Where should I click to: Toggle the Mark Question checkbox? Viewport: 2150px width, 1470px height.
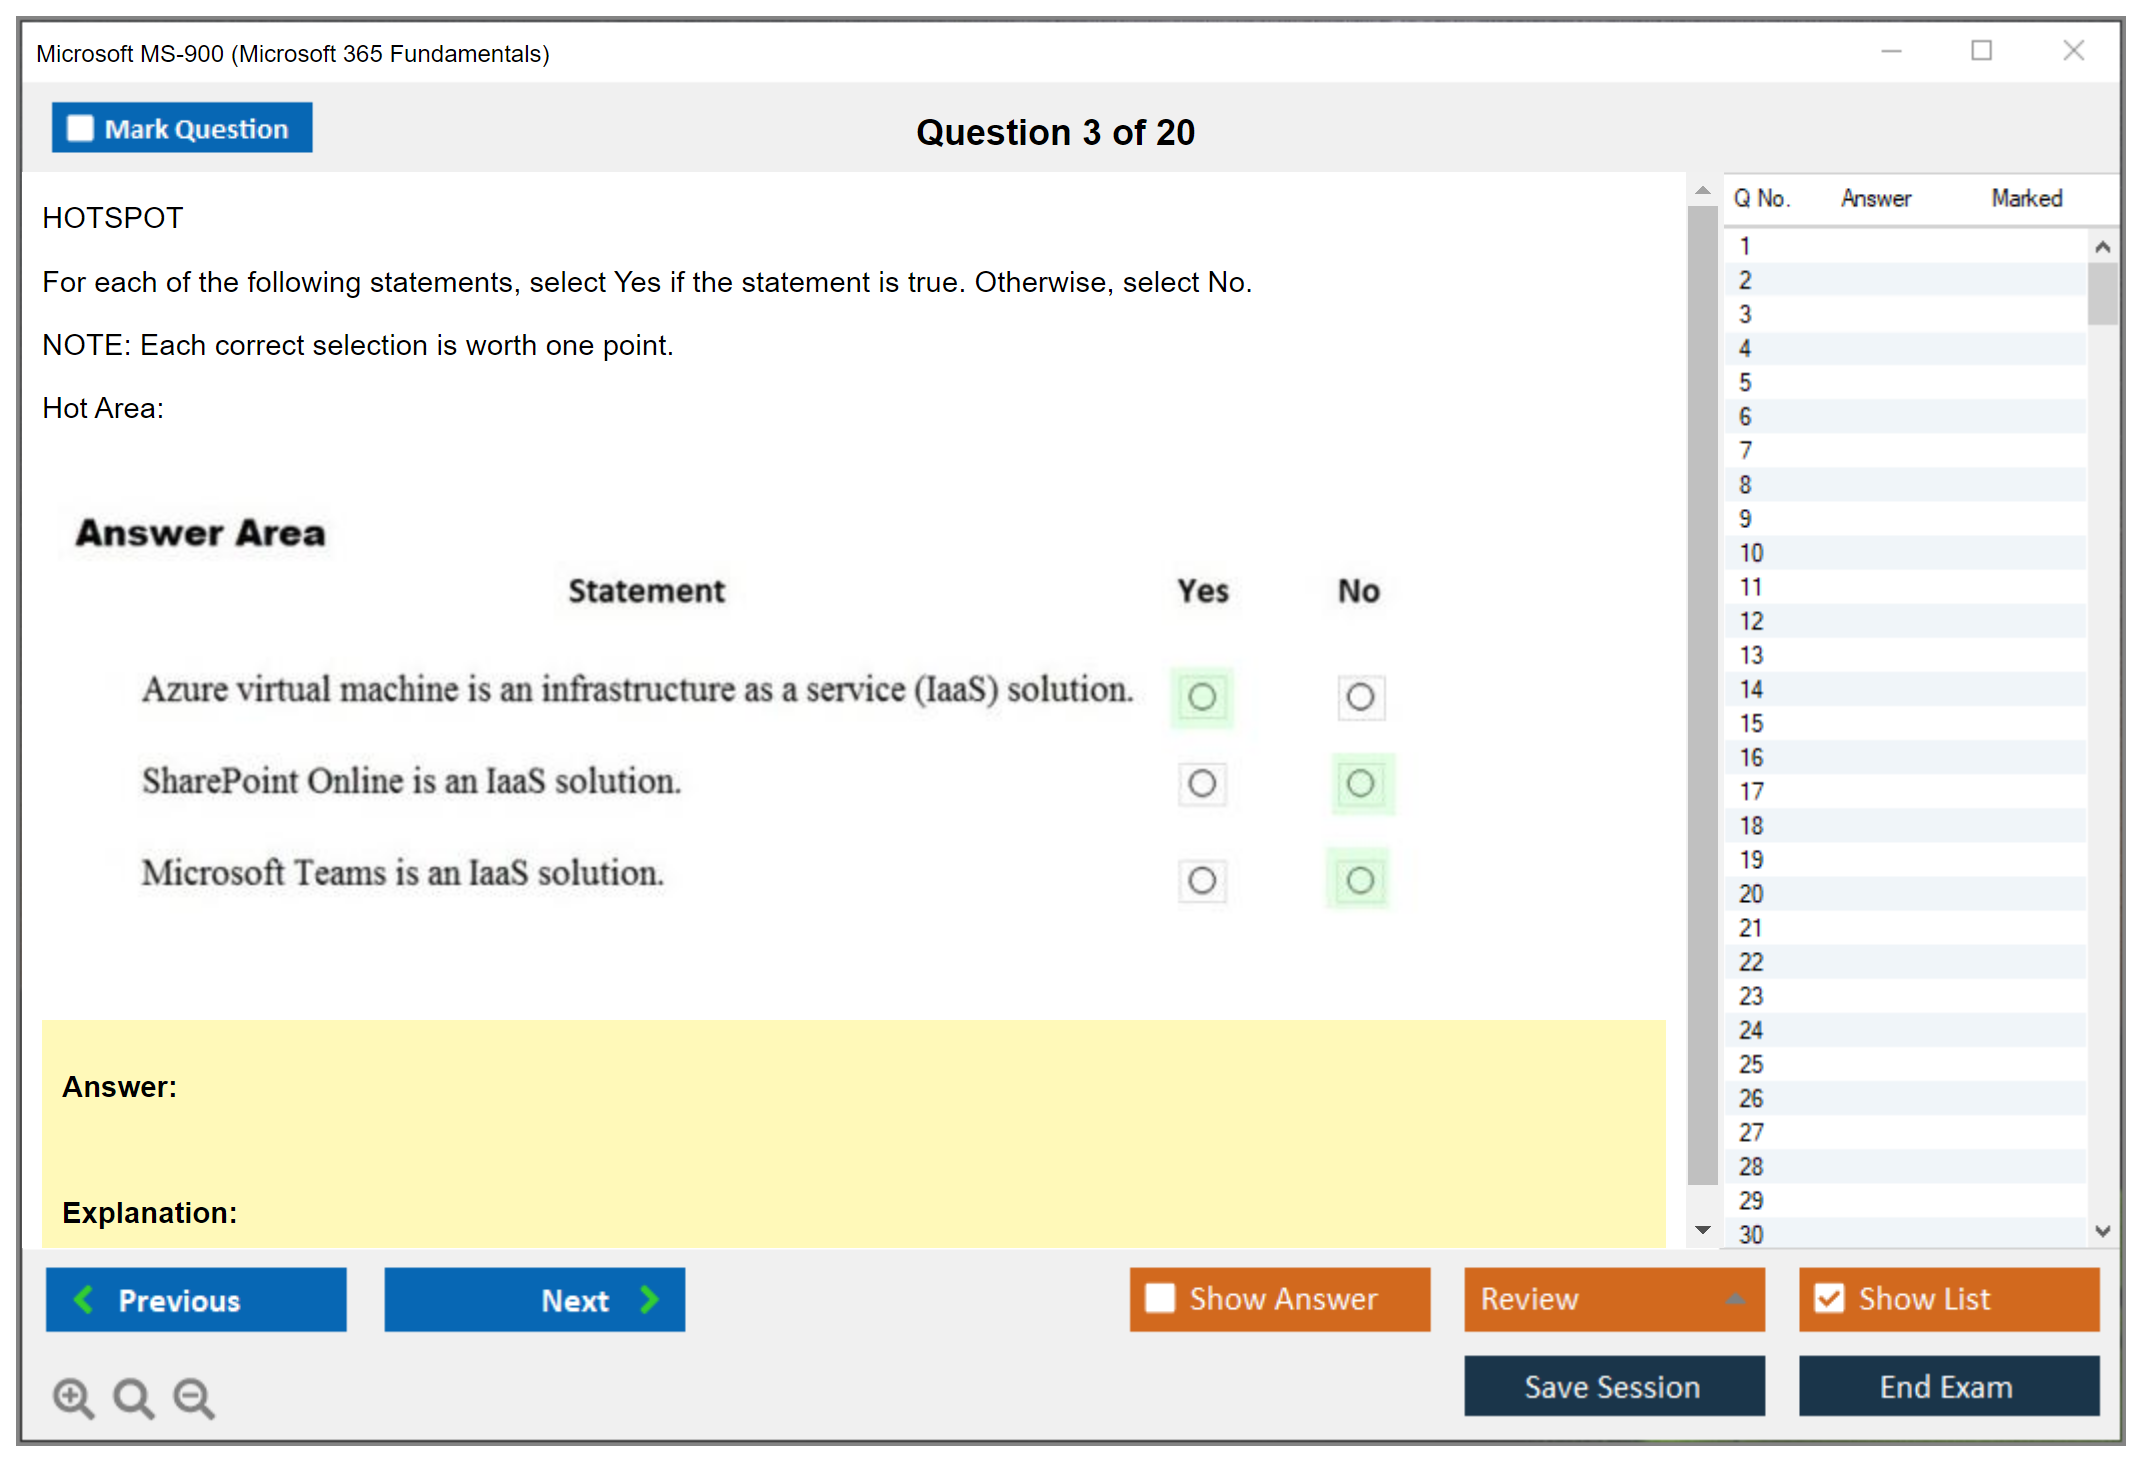[80, 128]
